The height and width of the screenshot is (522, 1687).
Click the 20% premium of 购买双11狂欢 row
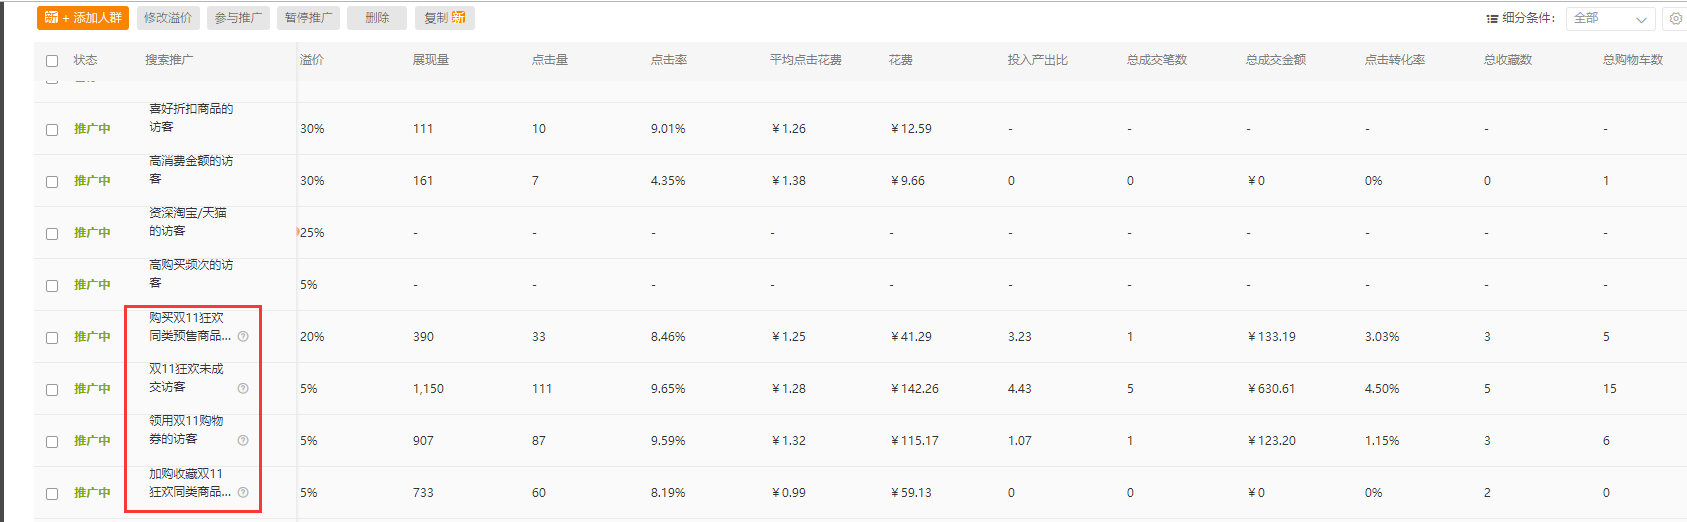point(312,337)
